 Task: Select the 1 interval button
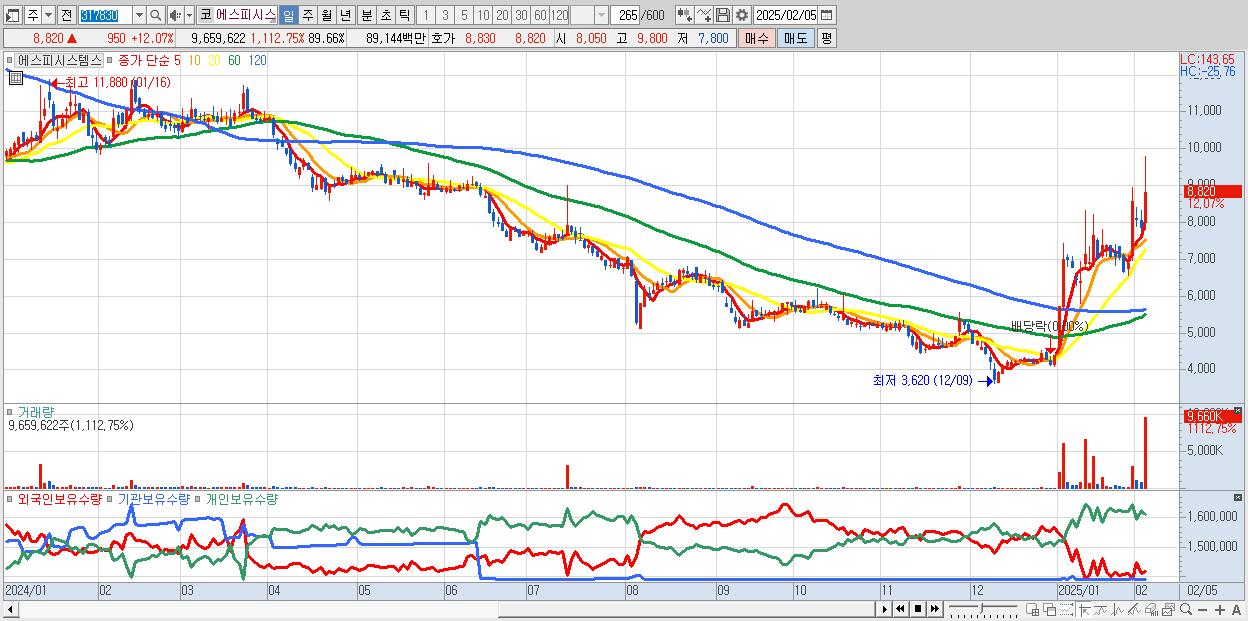click(x=426, y=15)
